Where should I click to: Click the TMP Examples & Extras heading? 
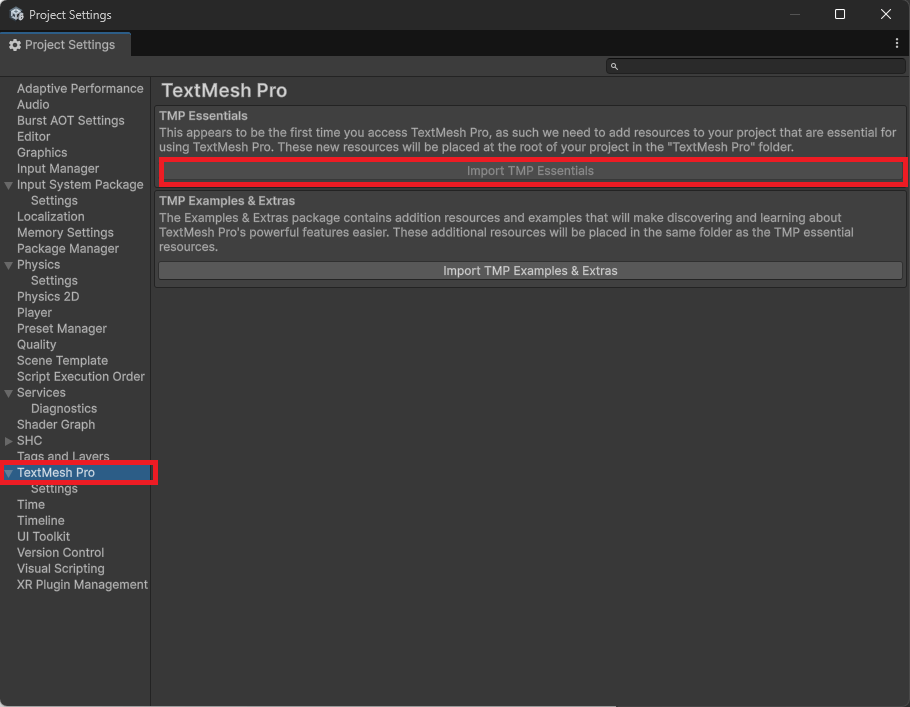tap(227, 200)
